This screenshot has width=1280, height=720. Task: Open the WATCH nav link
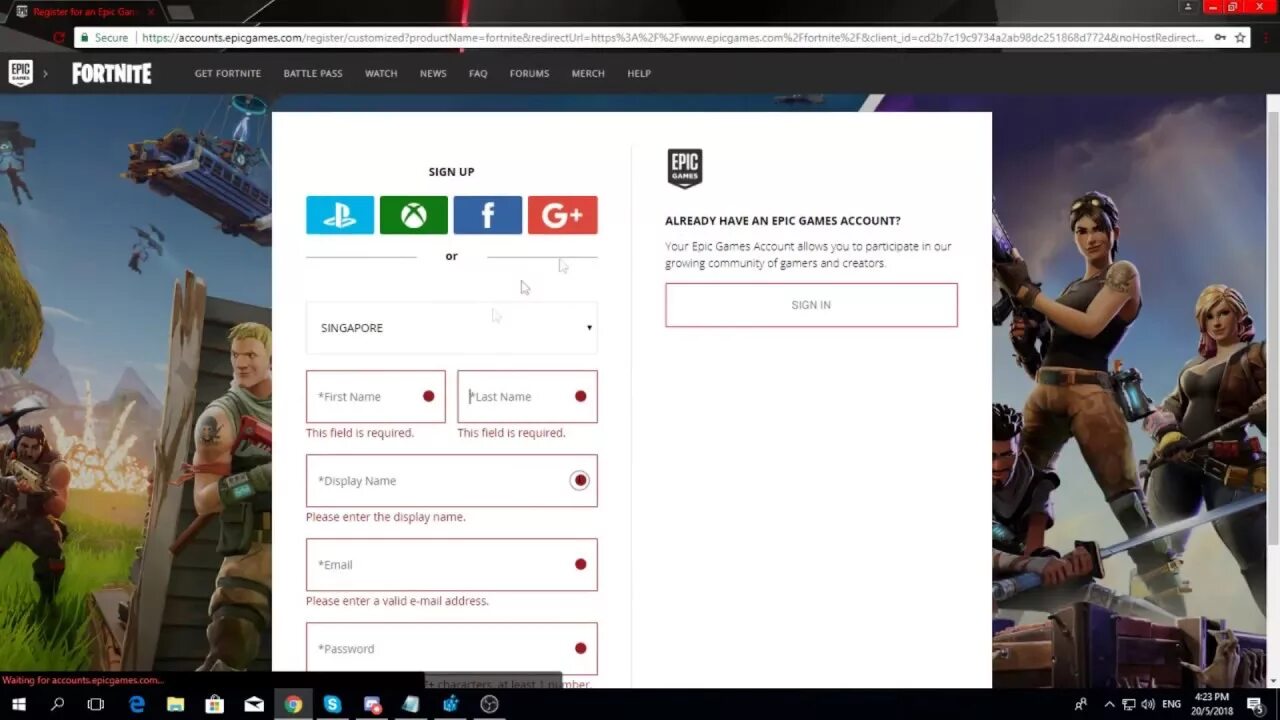tap(381, 73)
